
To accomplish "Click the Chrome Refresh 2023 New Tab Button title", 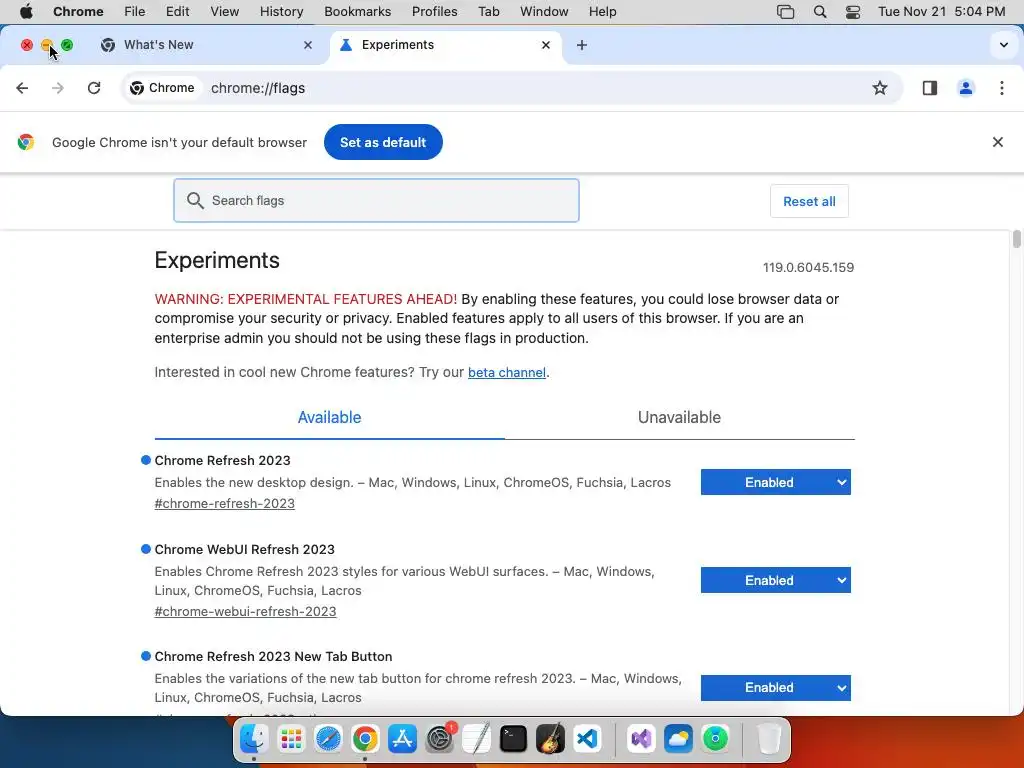I will click(273, 656).
